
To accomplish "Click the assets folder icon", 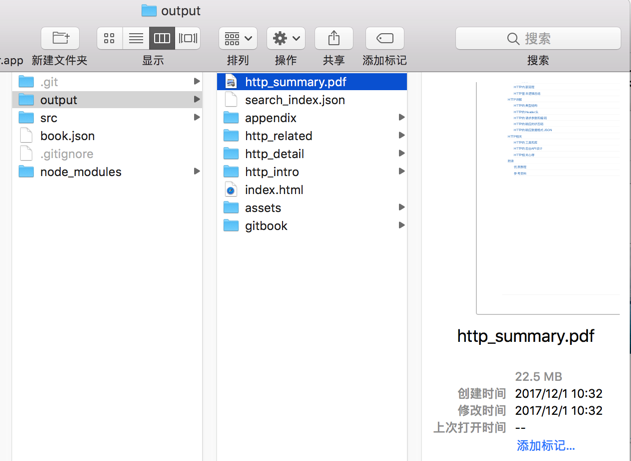I will [x=231, y=208].
